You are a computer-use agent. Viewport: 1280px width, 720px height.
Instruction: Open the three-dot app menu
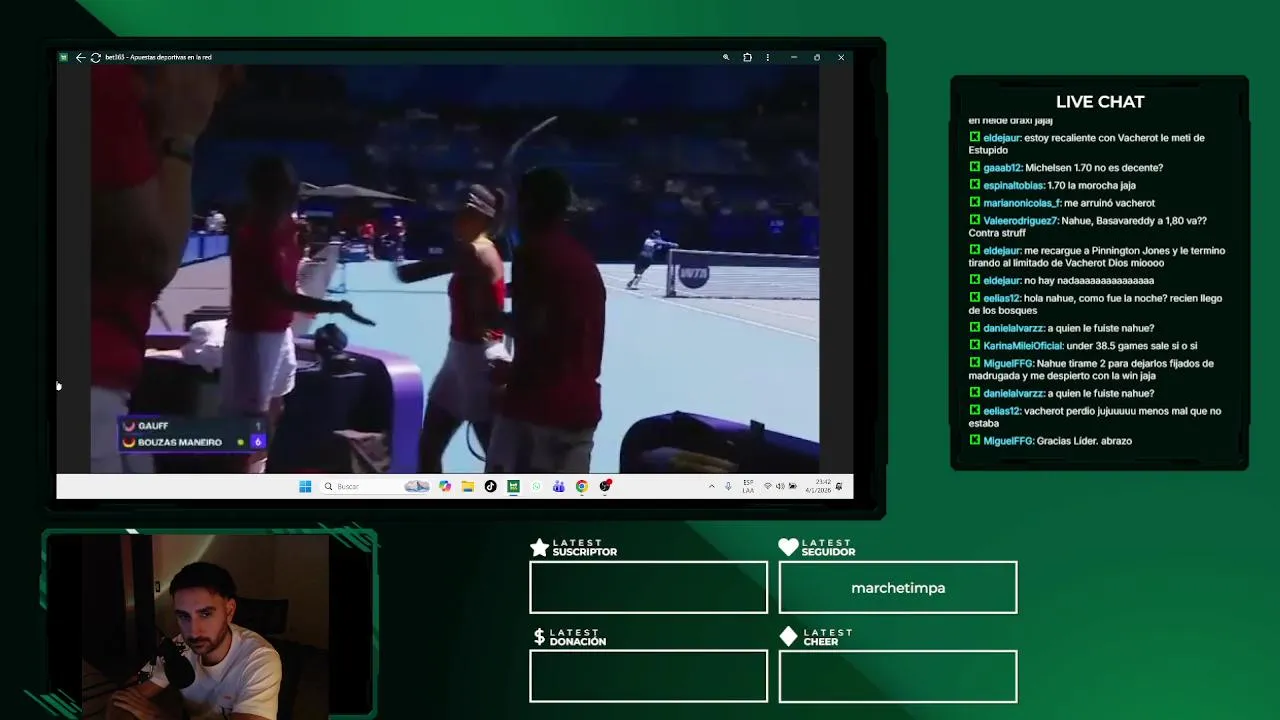(x=768, y=57)
